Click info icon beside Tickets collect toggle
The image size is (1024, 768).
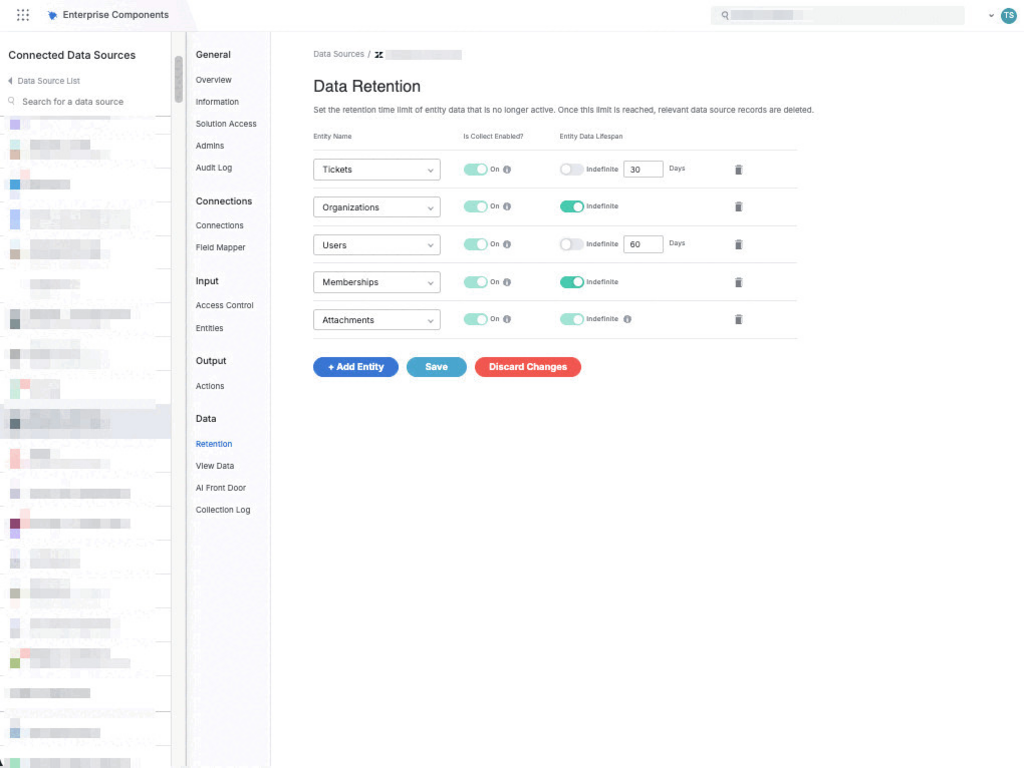click(507, 170)
